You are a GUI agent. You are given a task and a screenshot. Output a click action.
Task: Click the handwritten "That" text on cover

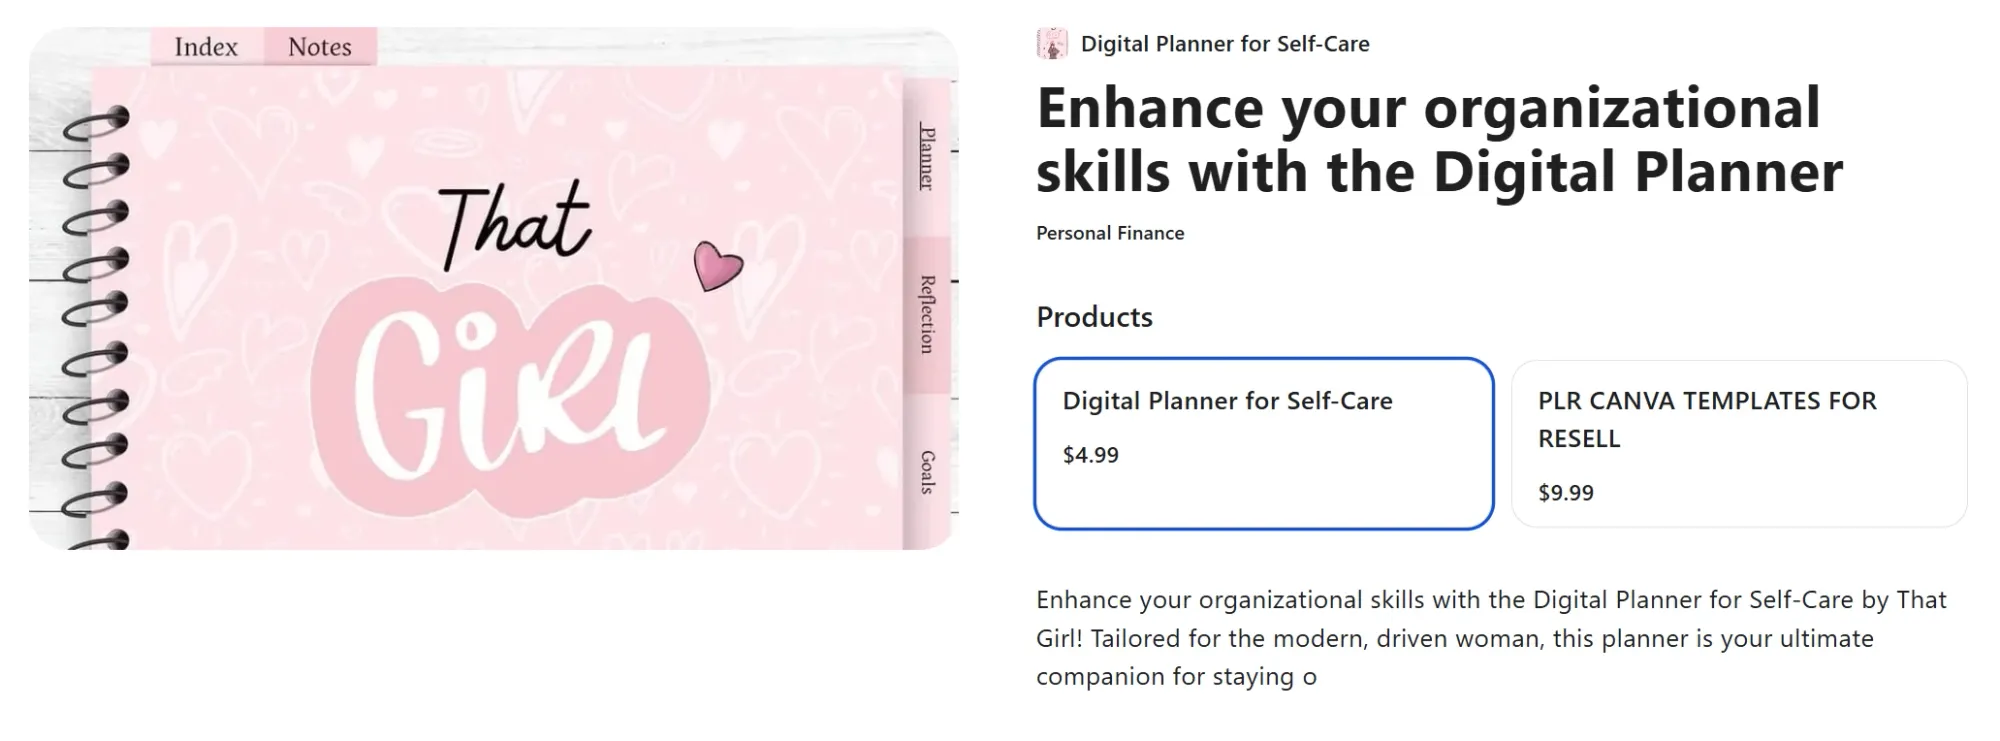pyautogui.click(x=514, y=226)
